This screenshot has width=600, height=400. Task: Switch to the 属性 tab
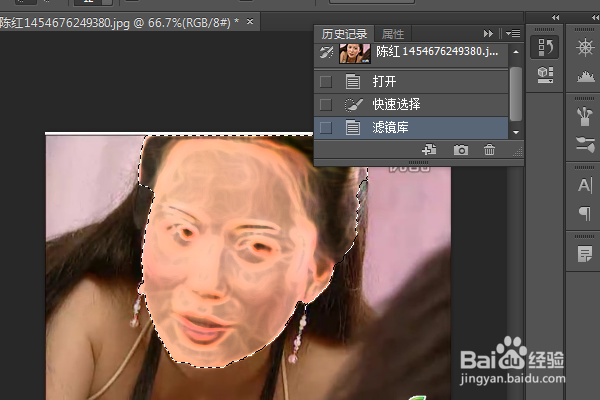(393, 34)
